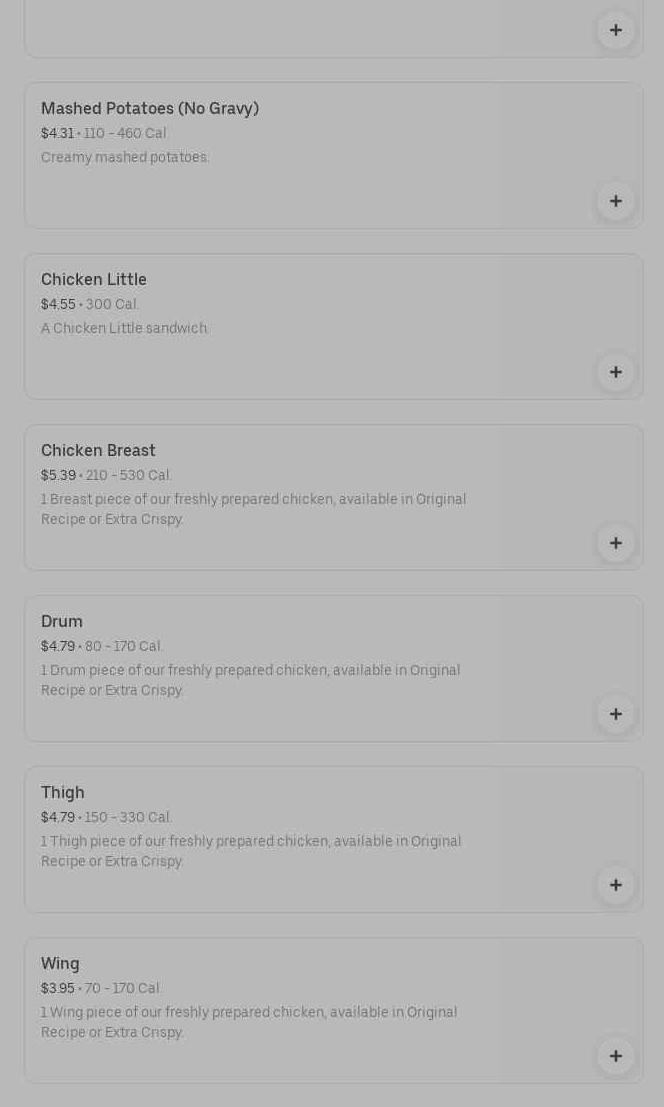664x1107 pixels.
Task: Select the $3.95 price on Wing
Action: click(x=58, y=988)
